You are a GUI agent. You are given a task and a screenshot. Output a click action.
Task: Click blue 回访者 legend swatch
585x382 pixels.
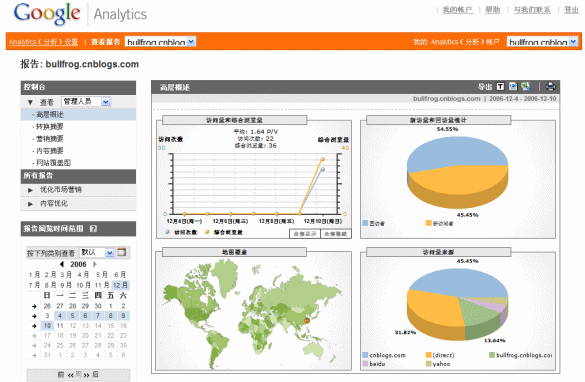pyautogui.click(x=365, y=223)
